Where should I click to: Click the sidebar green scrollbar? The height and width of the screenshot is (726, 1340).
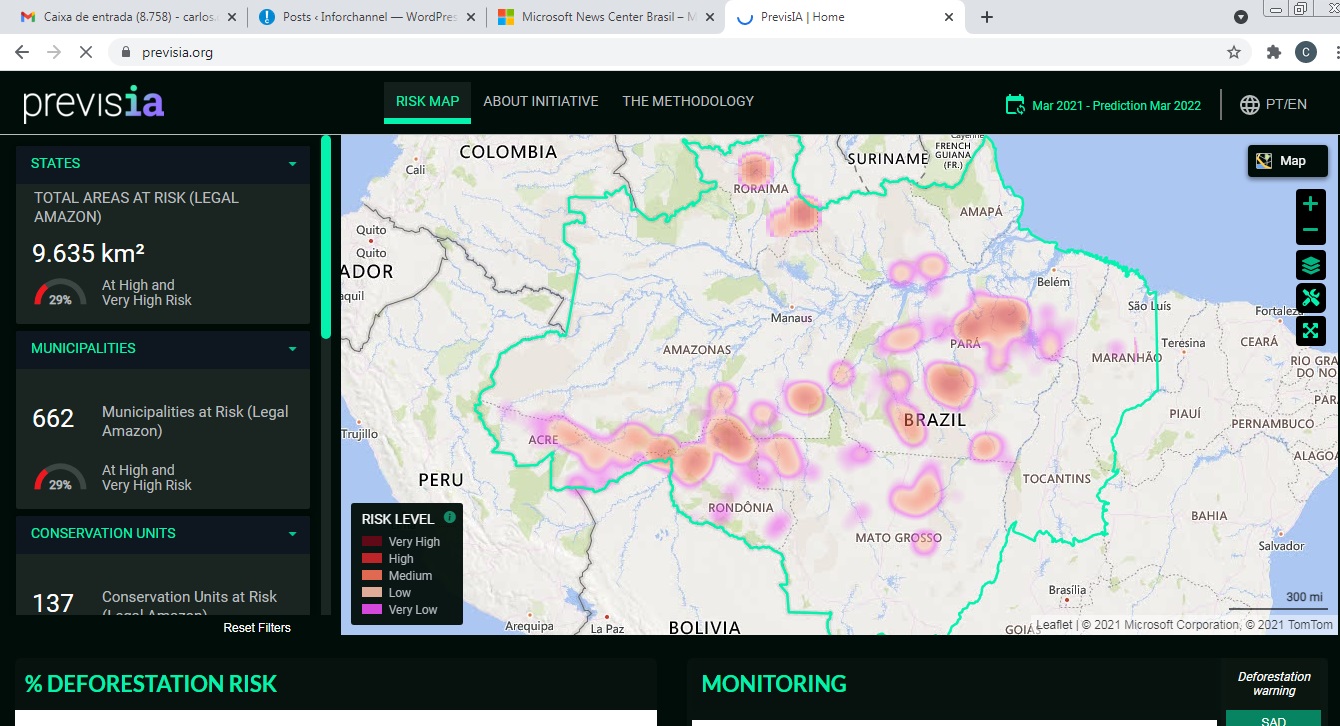pyautogui.click(x=326, y=238)
